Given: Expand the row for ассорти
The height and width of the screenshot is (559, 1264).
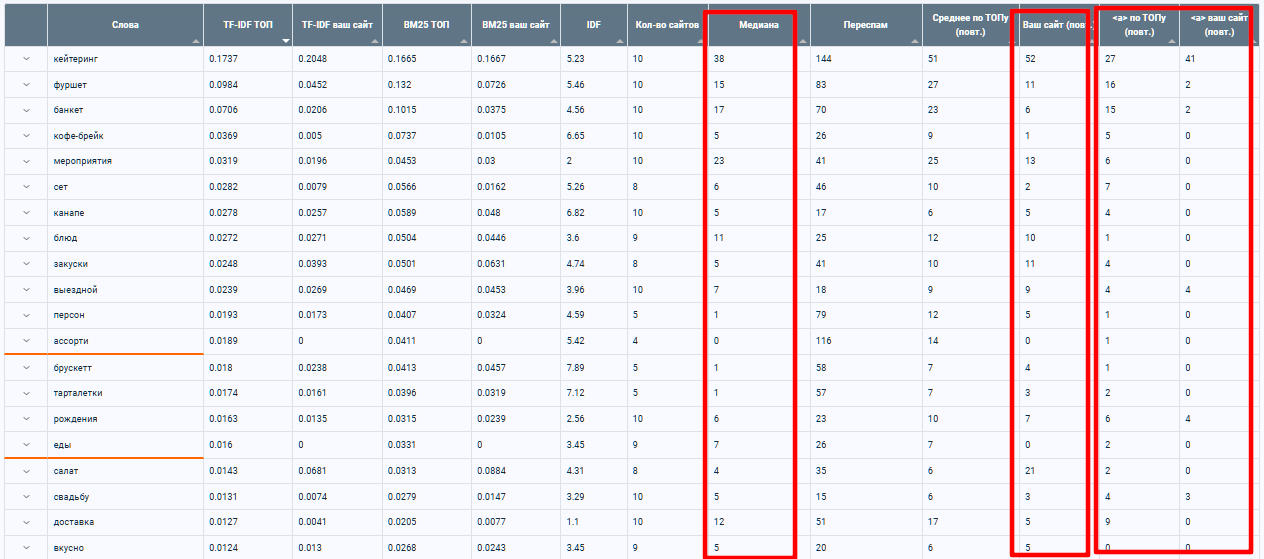Looking at the screenshot, I should point(25,342).
